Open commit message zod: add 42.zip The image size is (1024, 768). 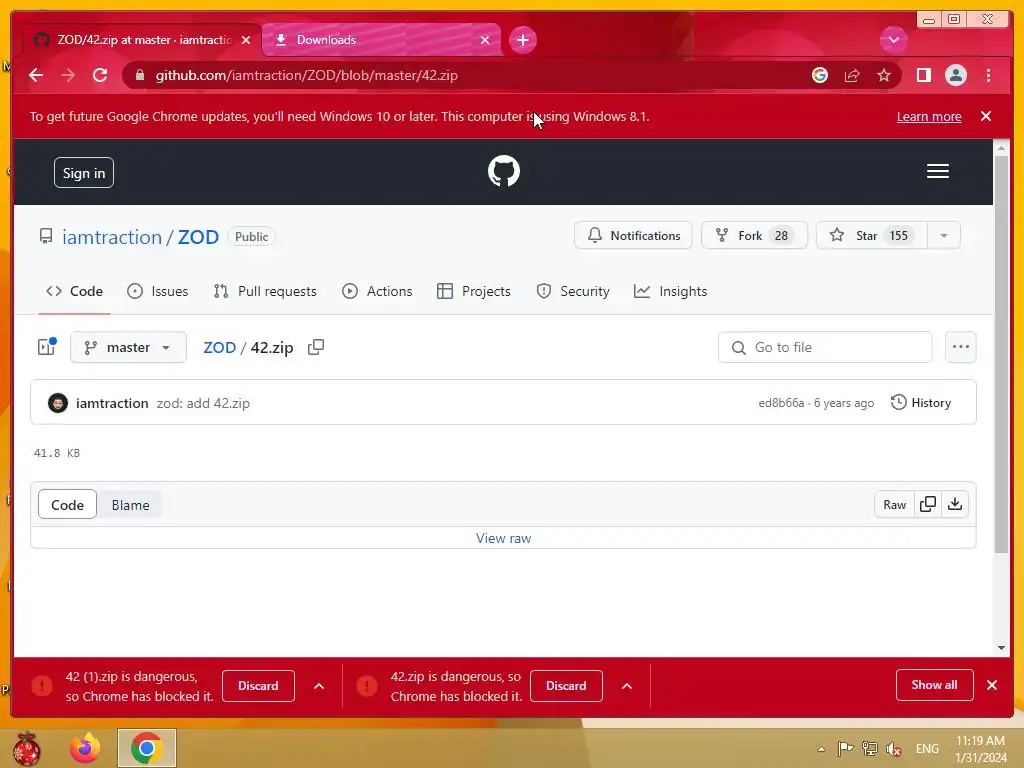(203, 403)
